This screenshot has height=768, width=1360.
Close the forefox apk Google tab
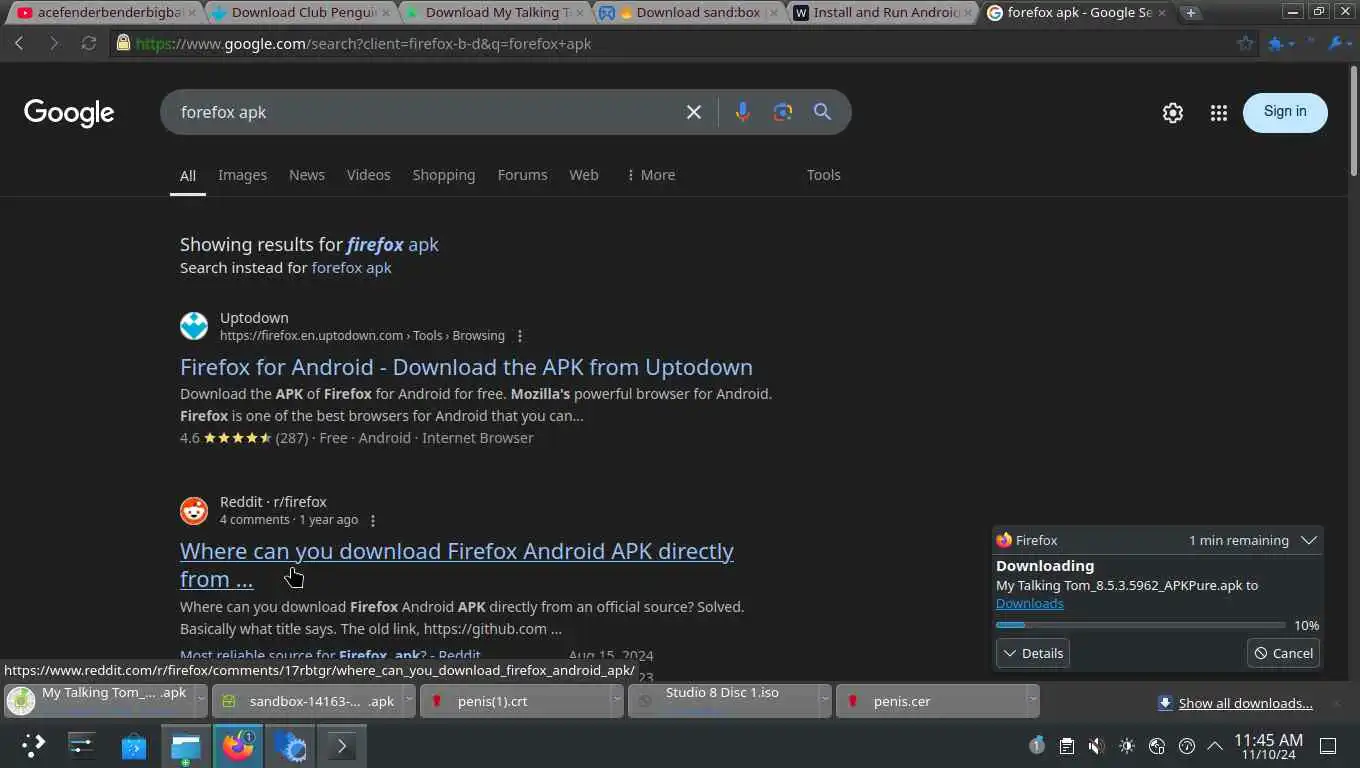1161,13
